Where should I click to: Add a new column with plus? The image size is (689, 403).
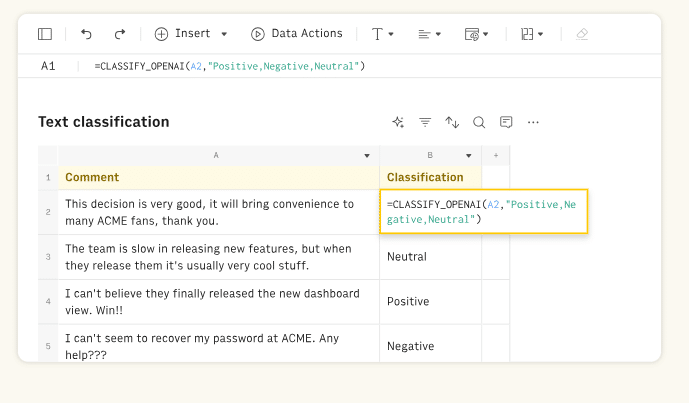(x=495, y=156)
